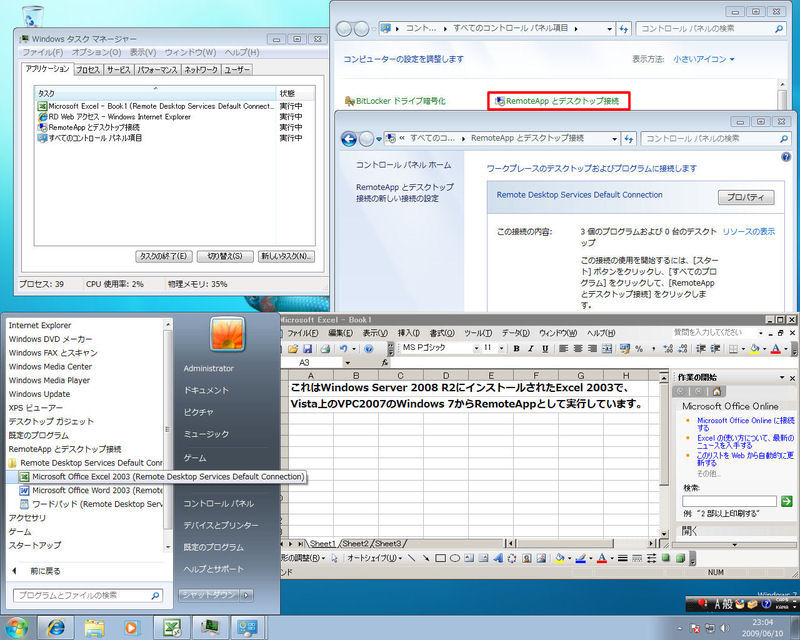Select the Oval tool in drawing toolbar
The height and width of the screenshot is (640, 800).
455,558
